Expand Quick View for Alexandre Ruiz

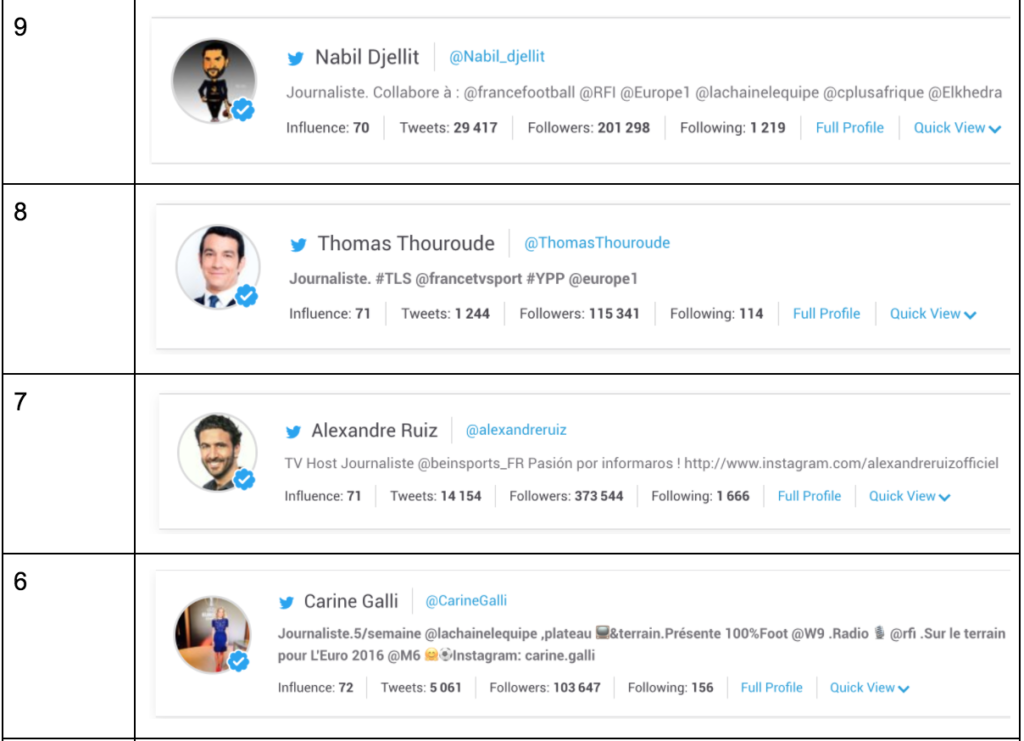click(909, 496)
